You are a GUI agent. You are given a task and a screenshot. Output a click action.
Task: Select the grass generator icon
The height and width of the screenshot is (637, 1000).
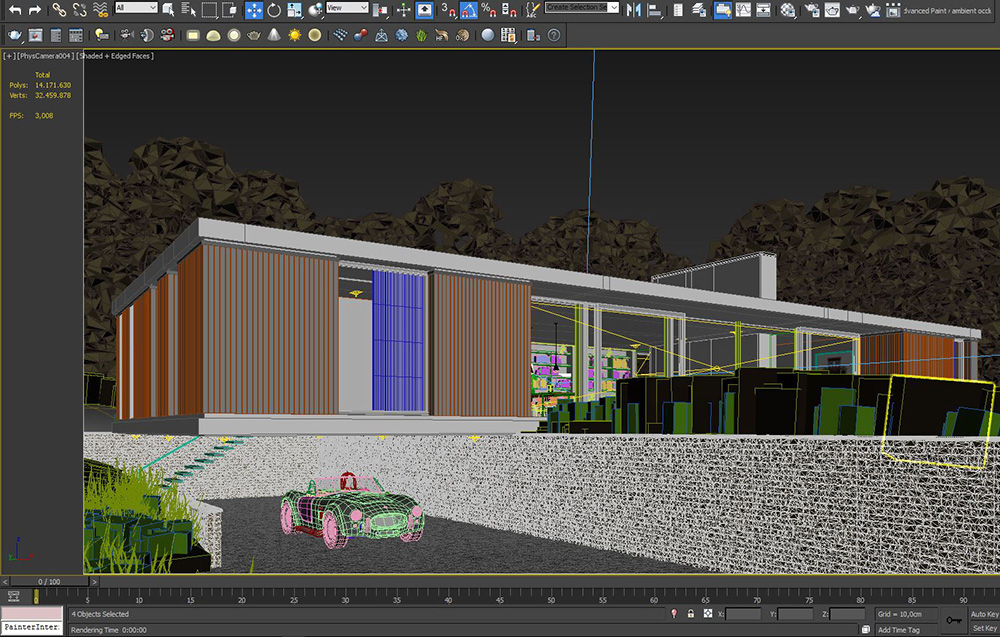pos(422,35)
